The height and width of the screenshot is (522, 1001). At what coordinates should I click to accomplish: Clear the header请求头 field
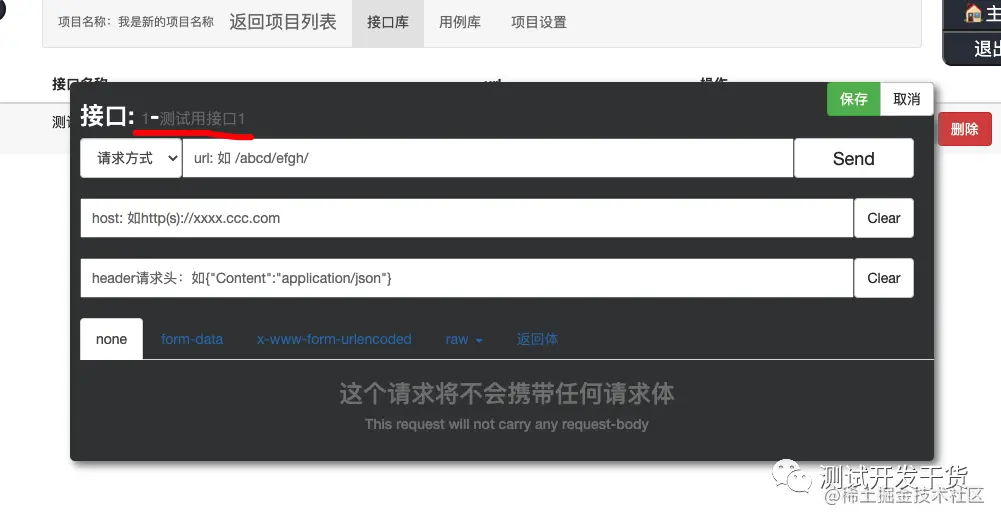[884, 278]
